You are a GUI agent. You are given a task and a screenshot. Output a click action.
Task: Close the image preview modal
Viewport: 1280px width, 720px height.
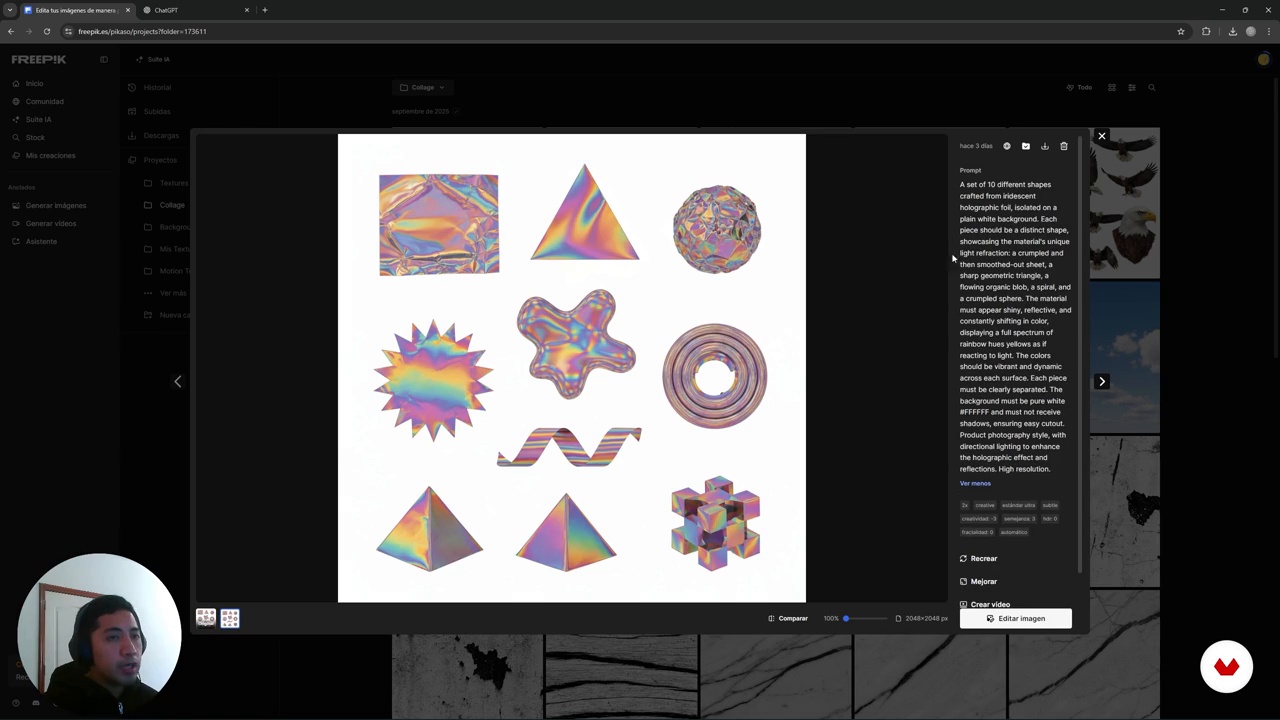(x=1102, y=136)
